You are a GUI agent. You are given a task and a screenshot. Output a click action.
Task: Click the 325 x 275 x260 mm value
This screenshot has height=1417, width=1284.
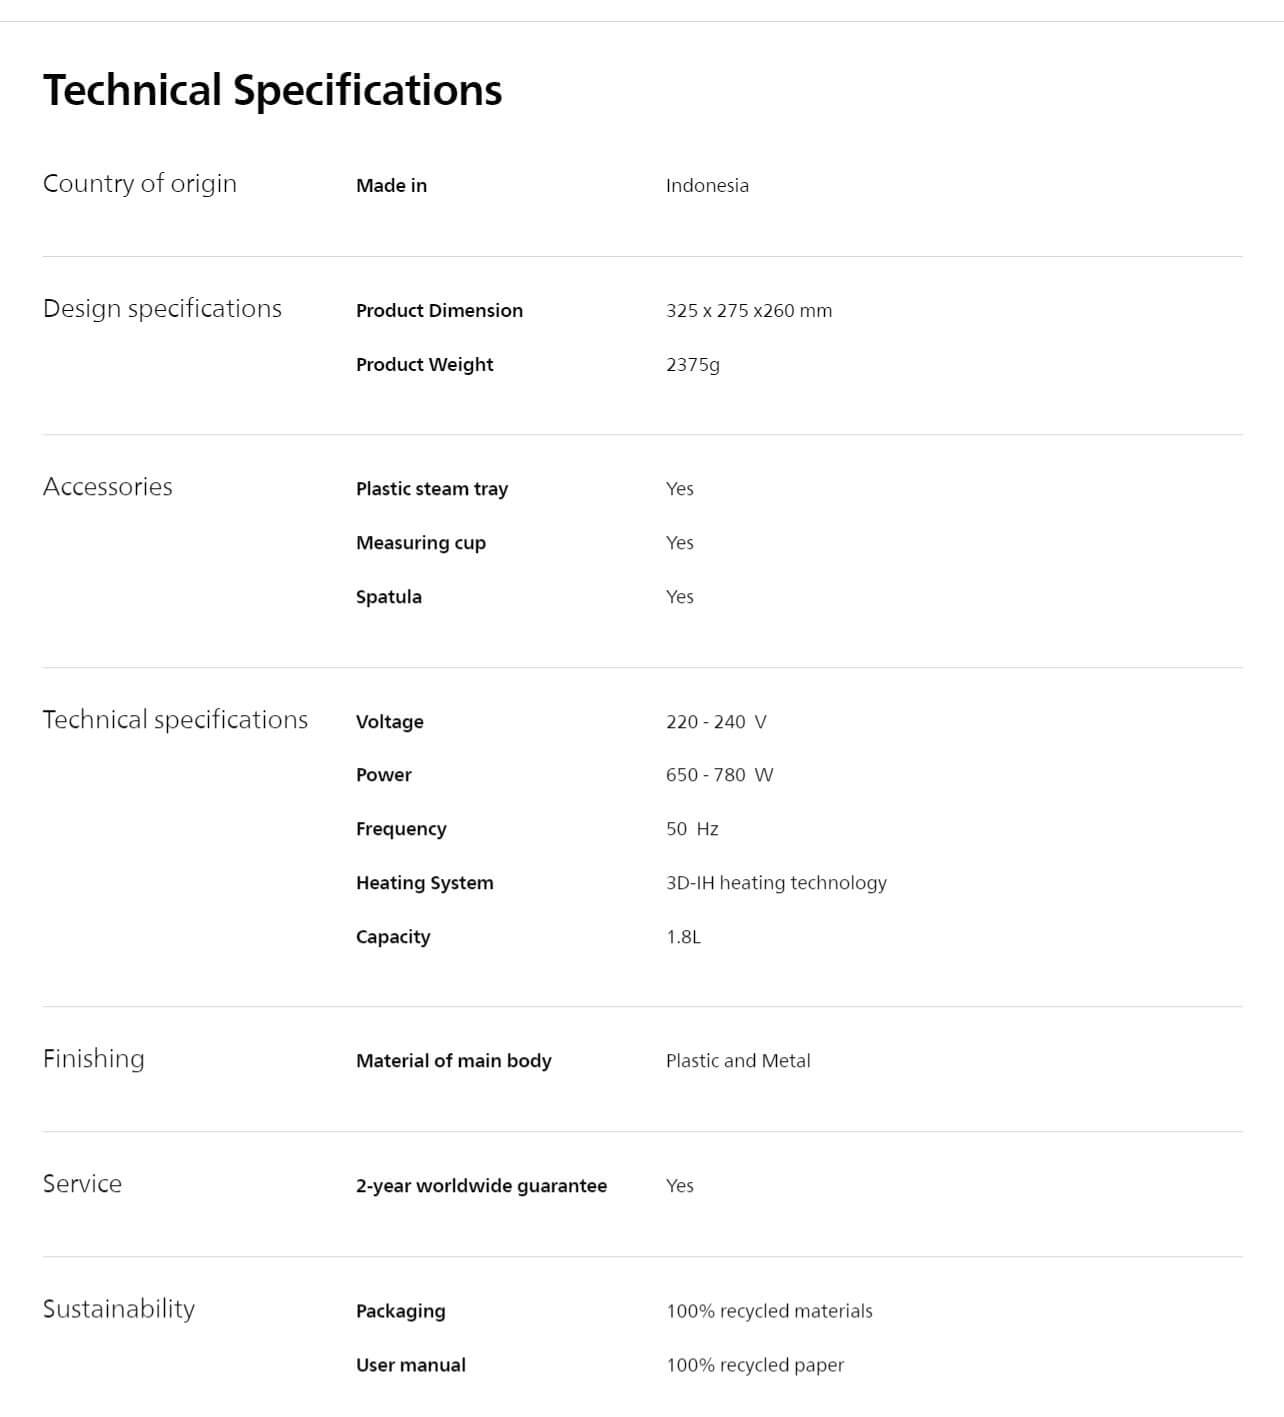[749, 311]
